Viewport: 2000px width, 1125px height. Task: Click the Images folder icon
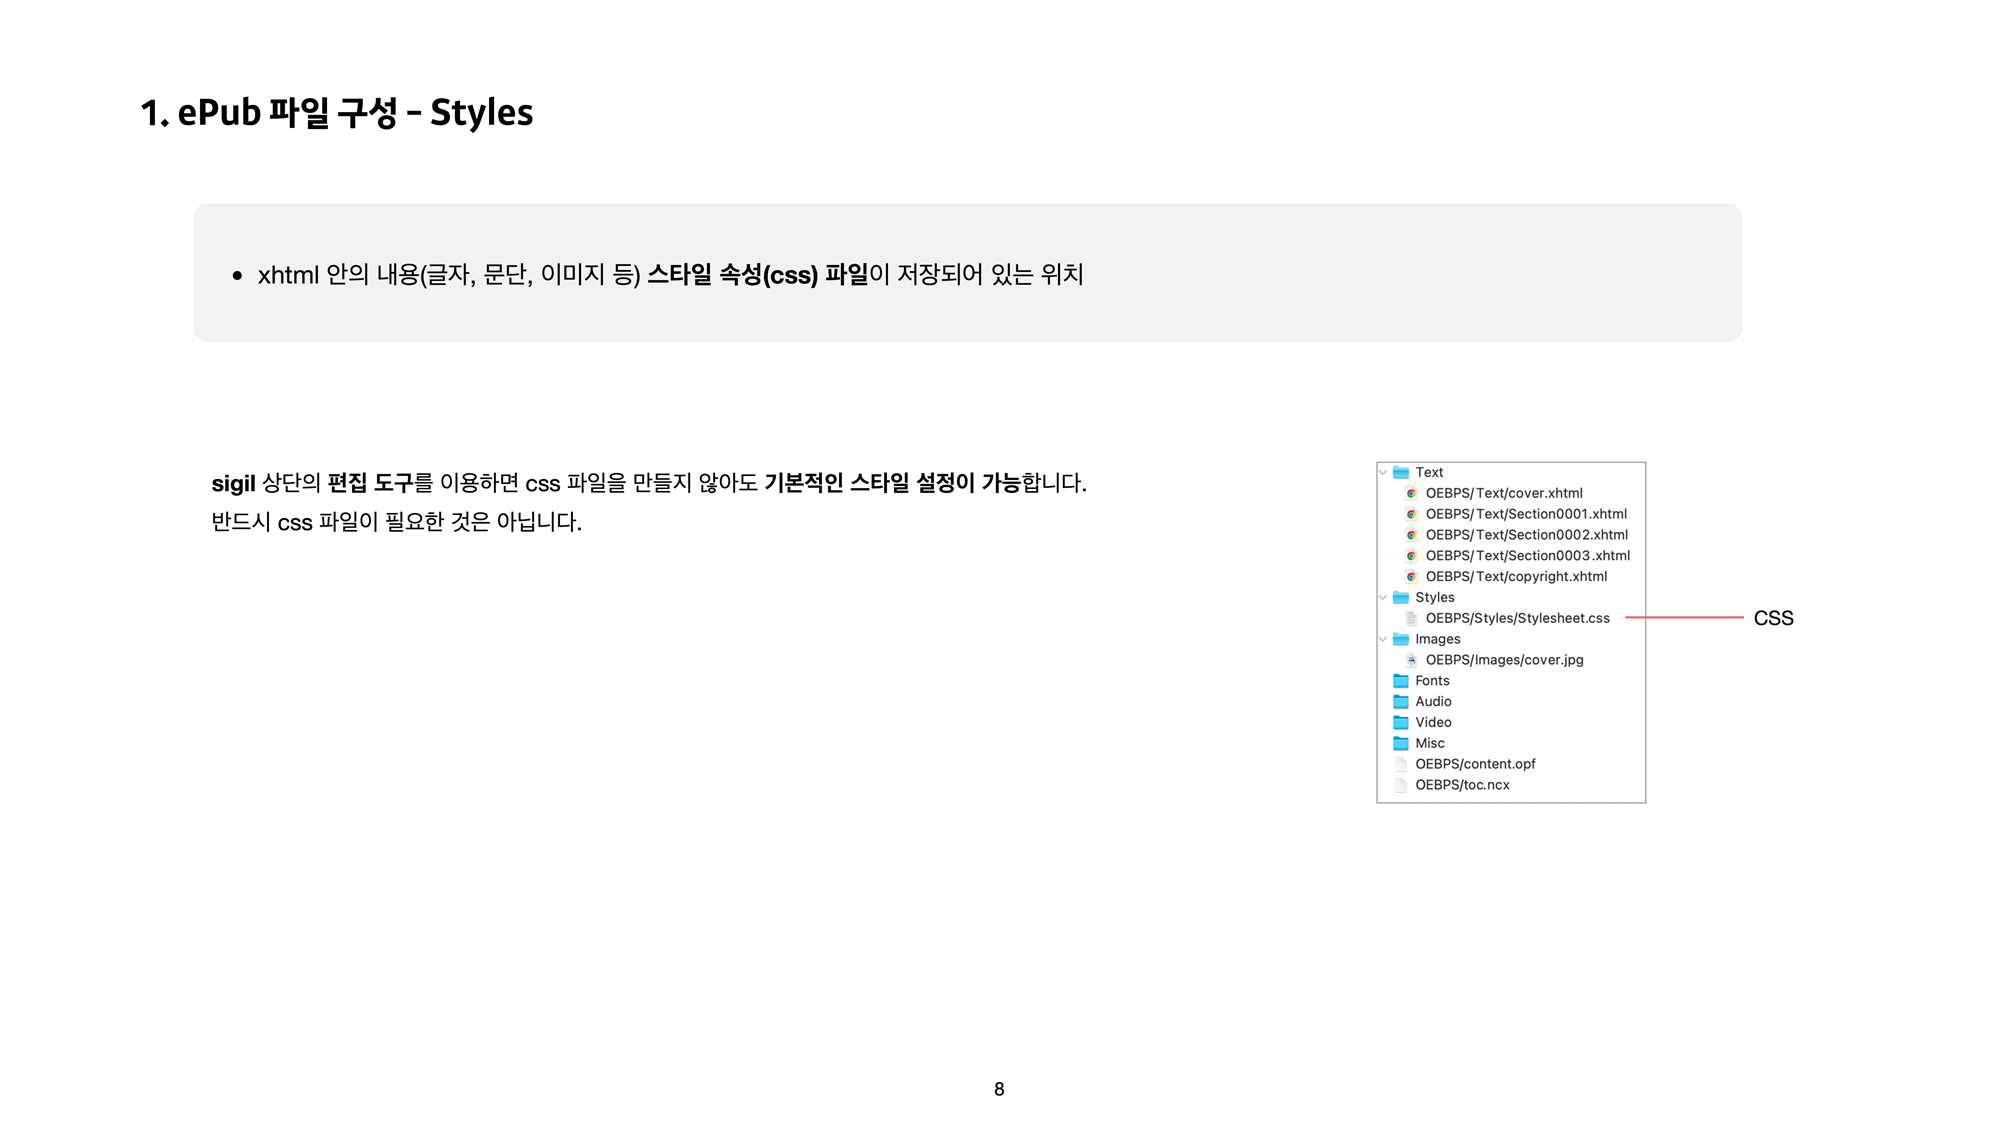1401,639
